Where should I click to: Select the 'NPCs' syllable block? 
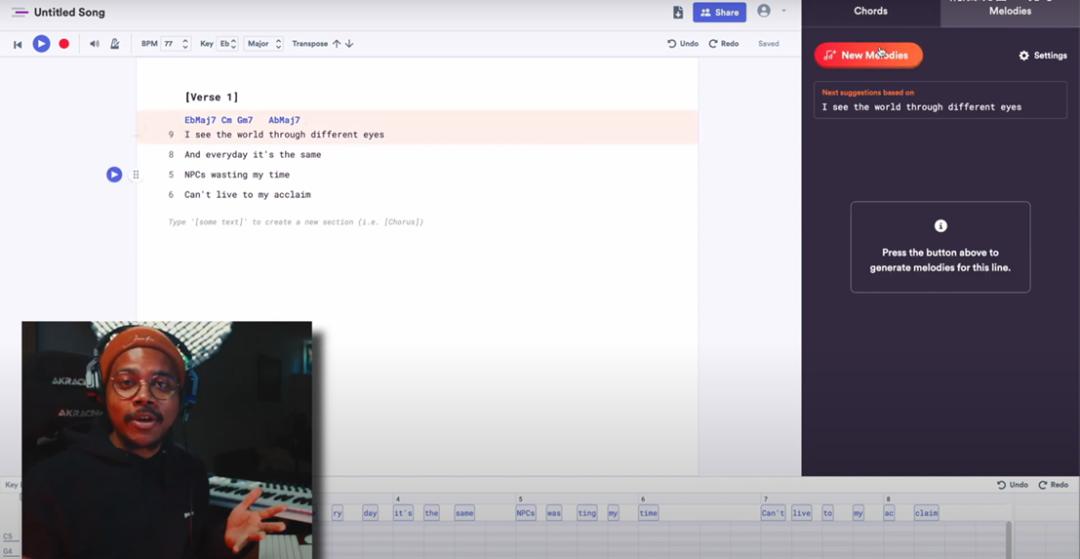tap(526, 513)
